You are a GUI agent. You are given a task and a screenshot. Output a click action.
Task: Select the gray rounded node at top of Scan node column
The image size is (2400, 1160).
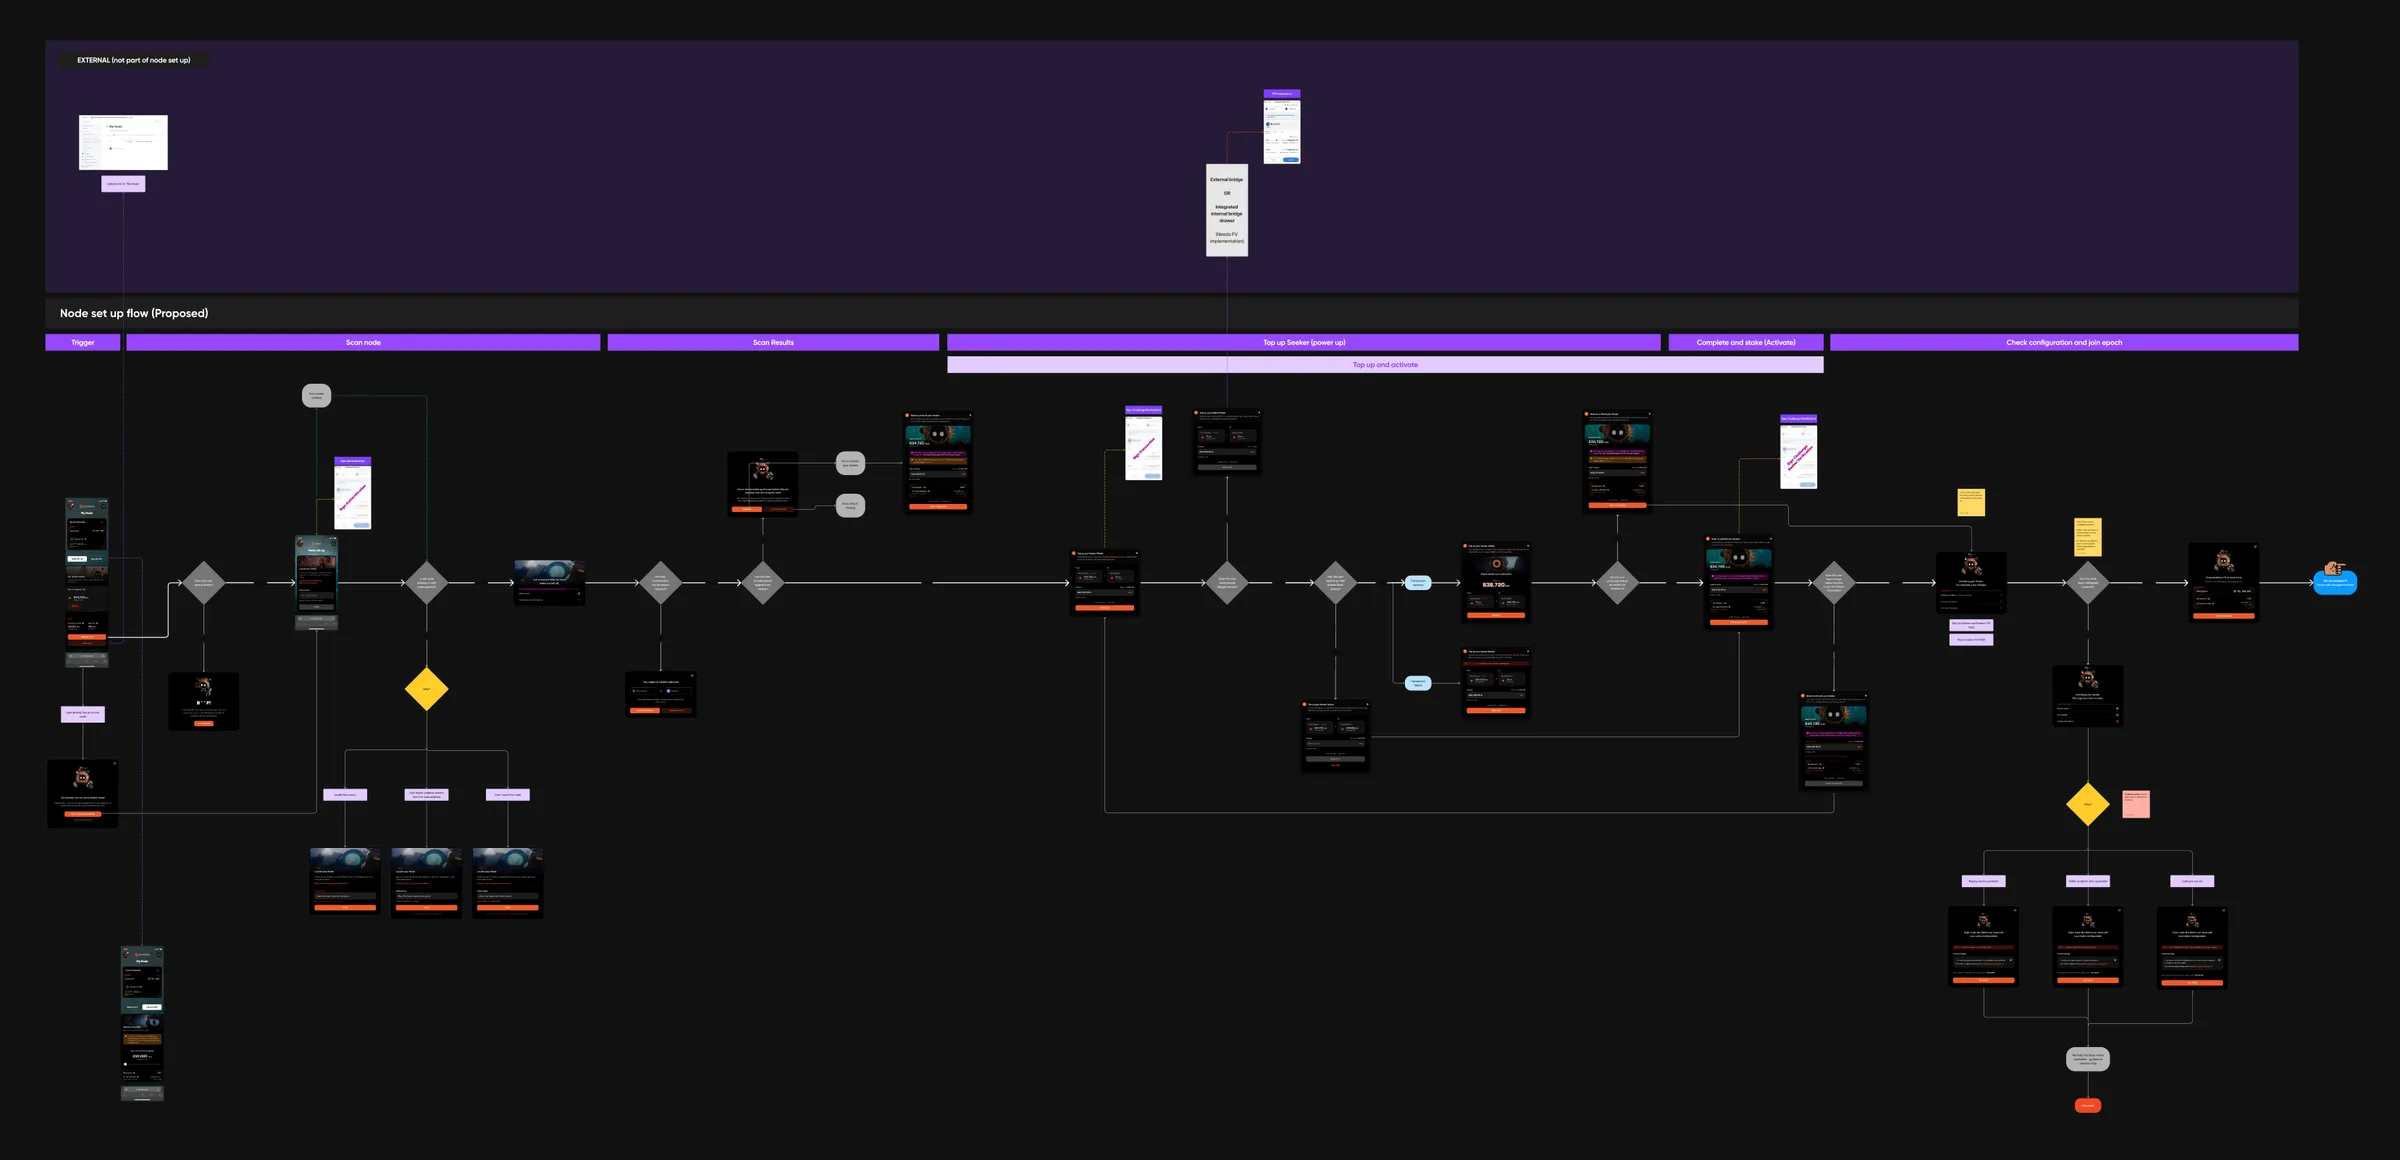[x=317, y=395]
